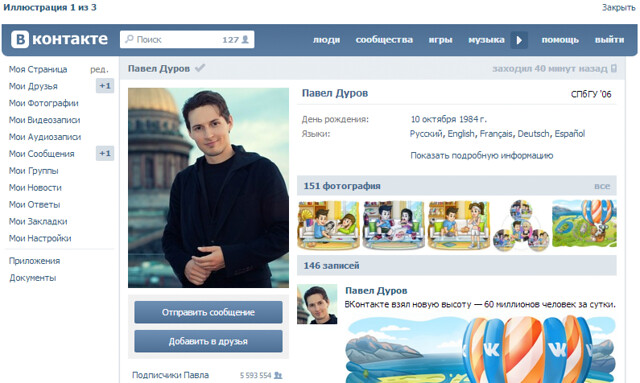Click mobile icon after 'заходил 40 минут назад'
Viewport: 640px width, 383px height.
(x=613, y=69)
